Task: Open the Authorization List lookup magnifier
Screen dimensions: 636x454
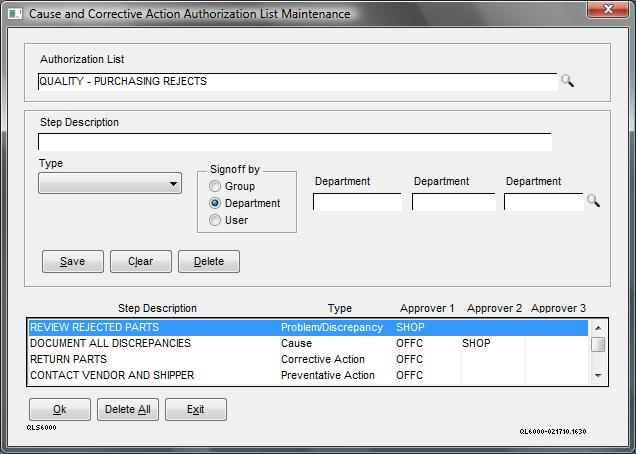Action: tap(567, 81)
